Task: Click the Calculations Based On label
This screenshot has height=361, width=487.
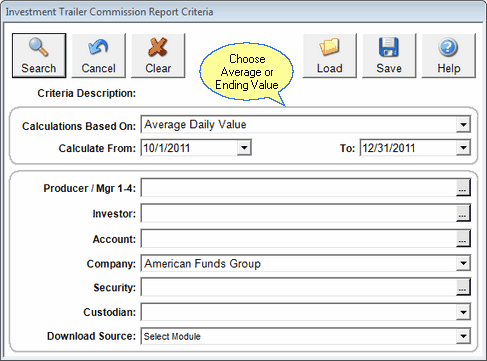Action: coord(79,126)
